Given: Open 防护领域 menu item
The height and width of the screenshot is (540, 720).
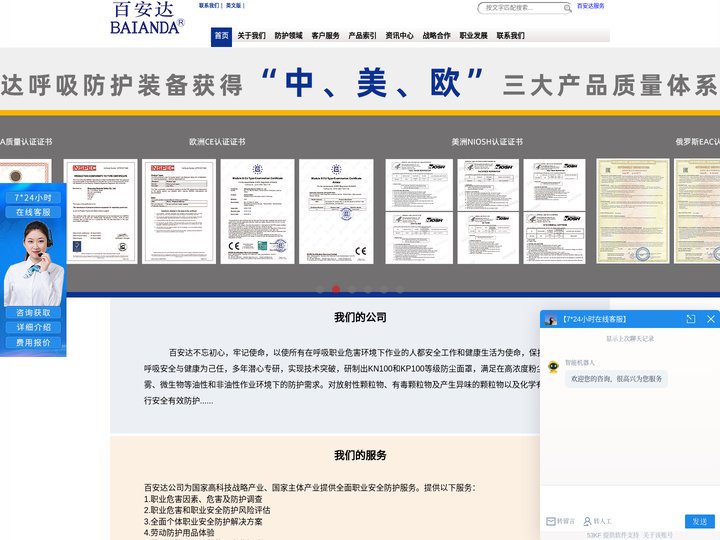Looking at the screenshot, I should (x=288, y=35).
